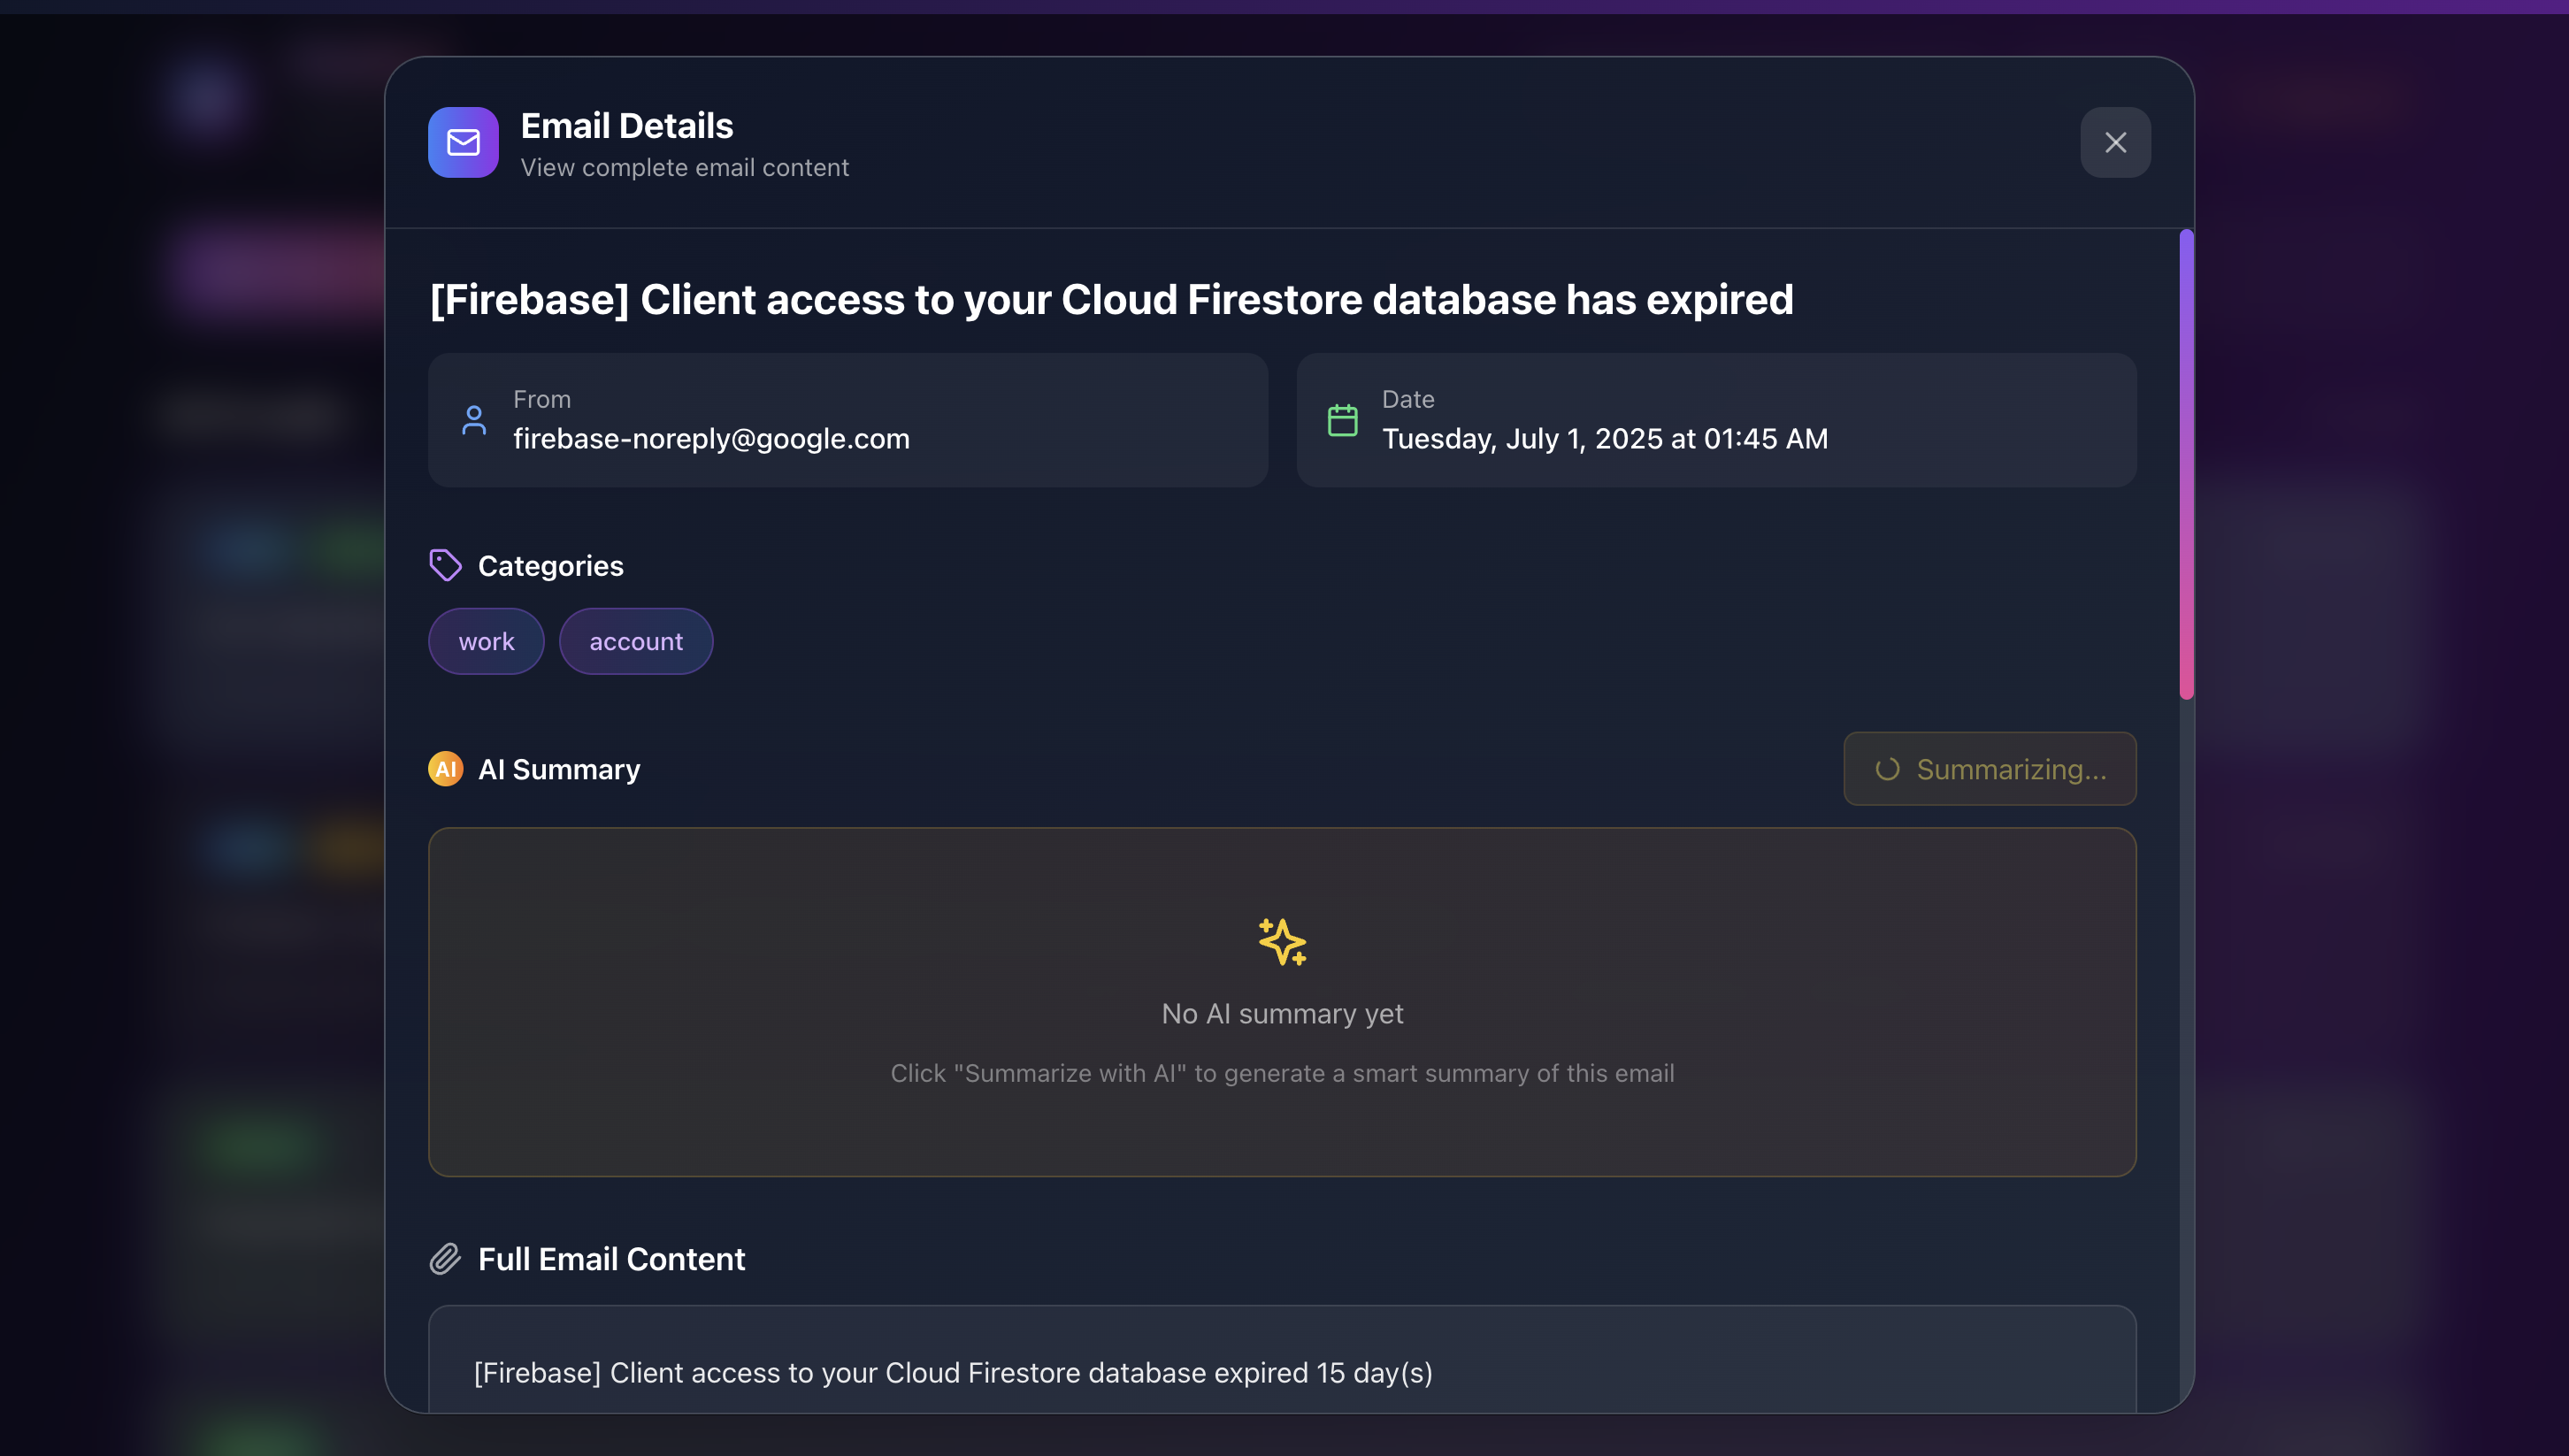This screenshot has width=2569, height=1456.
Task: Click the email body text about Firestore expiry
Action: [x=953, y=1373]
